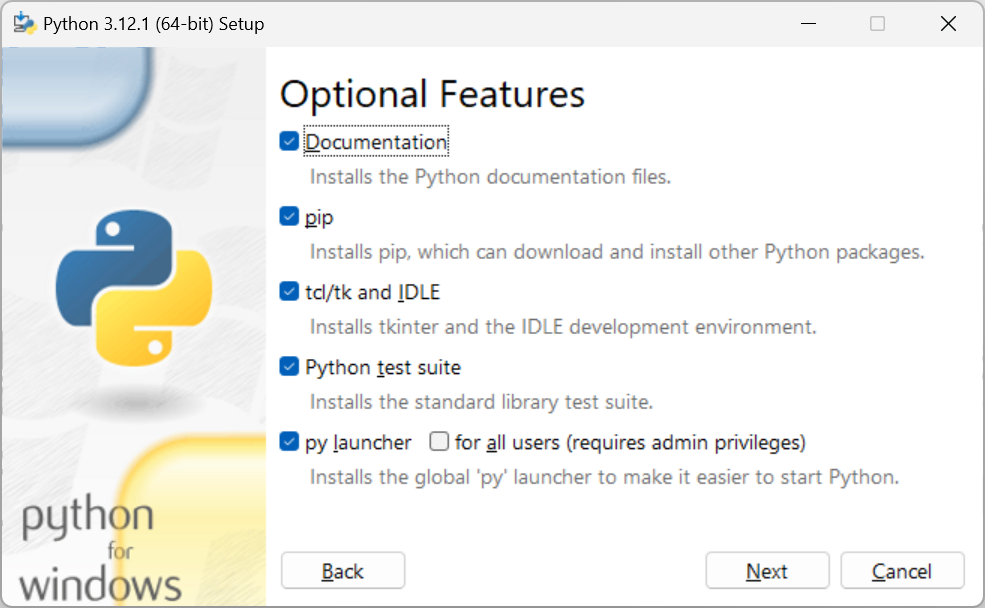This screenshot has width=985, height=608.
Task: Untick the tcl/tk and IDLE checkbox
Action: (289, 292)
